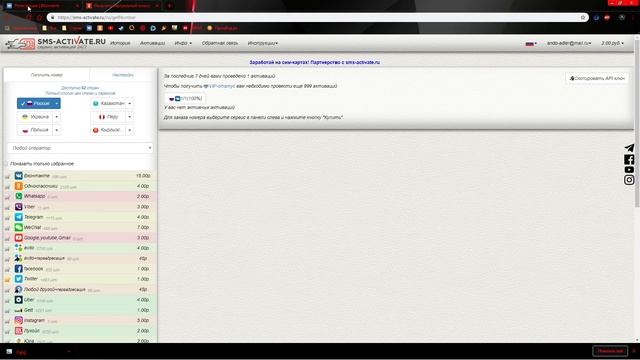This screenshot has height=360, width=640.
Task: Open the Инструкции menu
Action: (262, 43)
